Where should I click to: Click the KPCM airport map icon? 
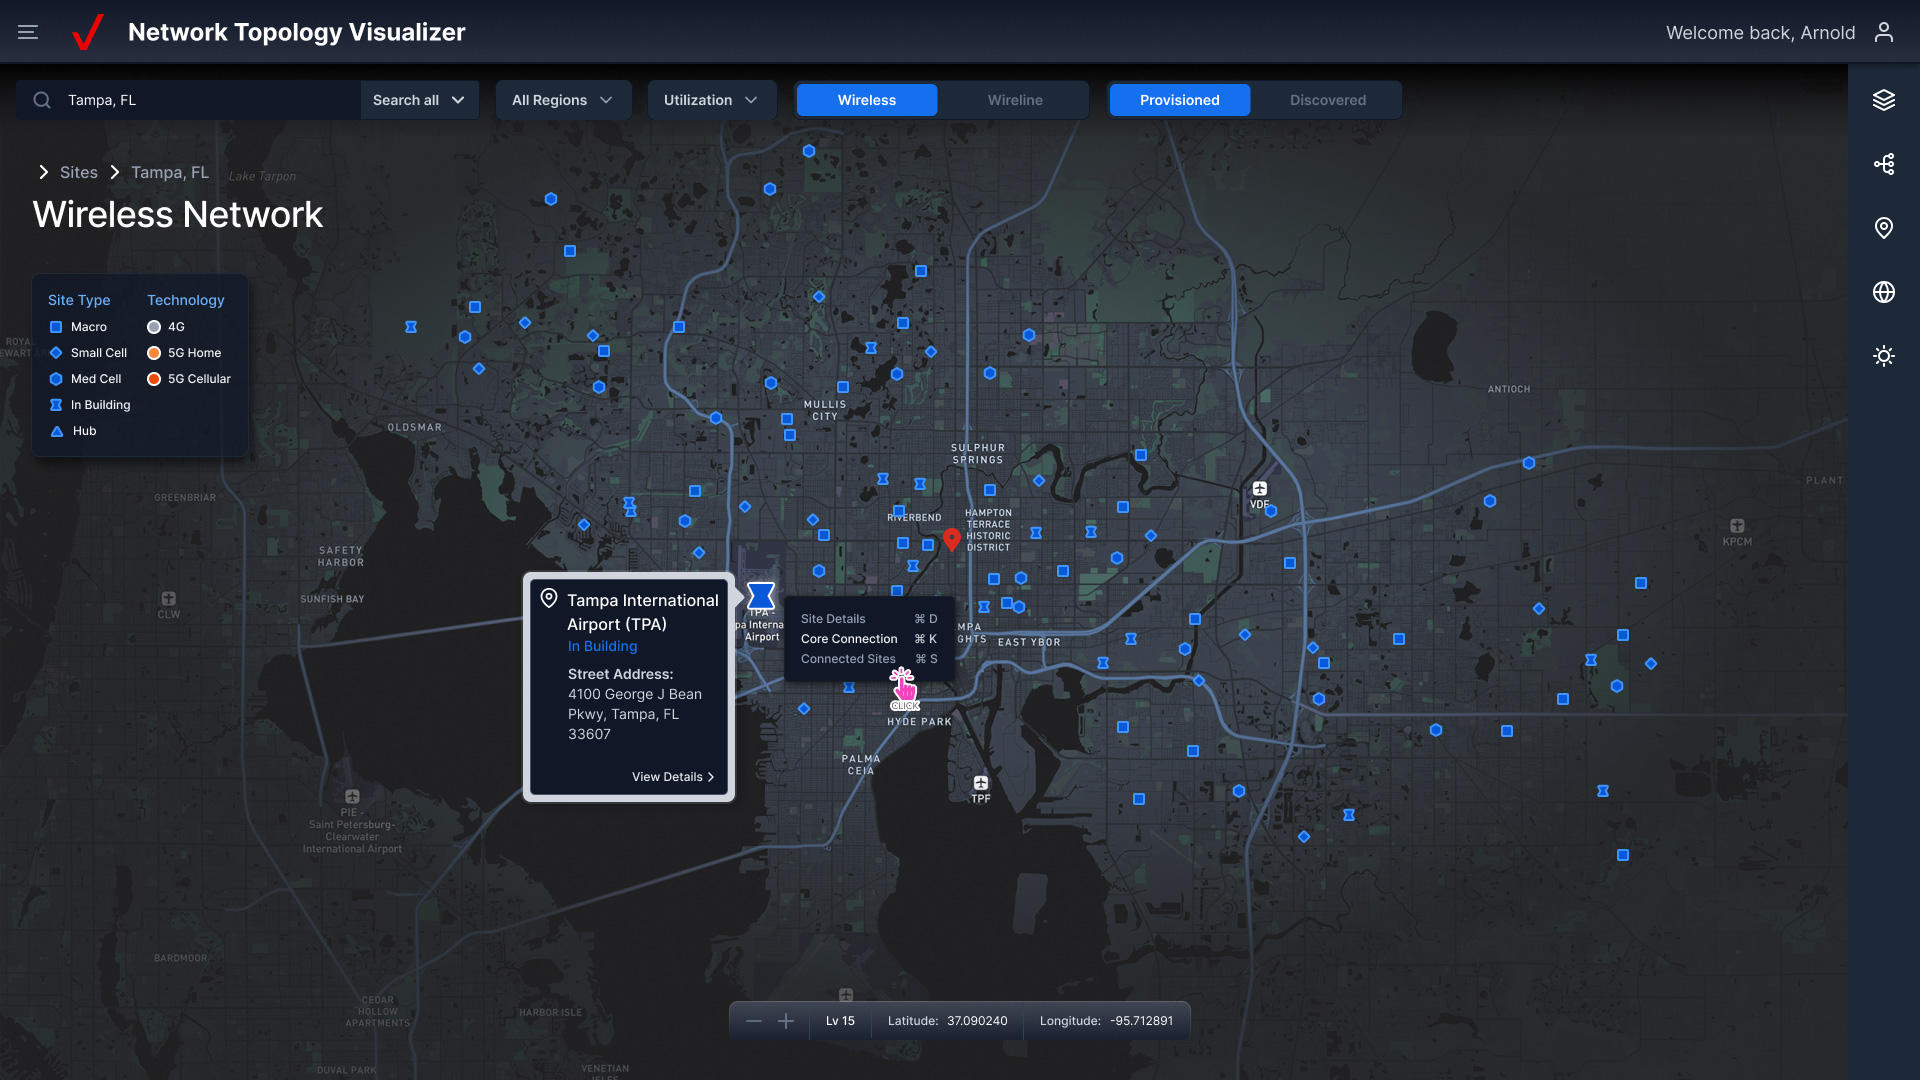[1737, 526]
